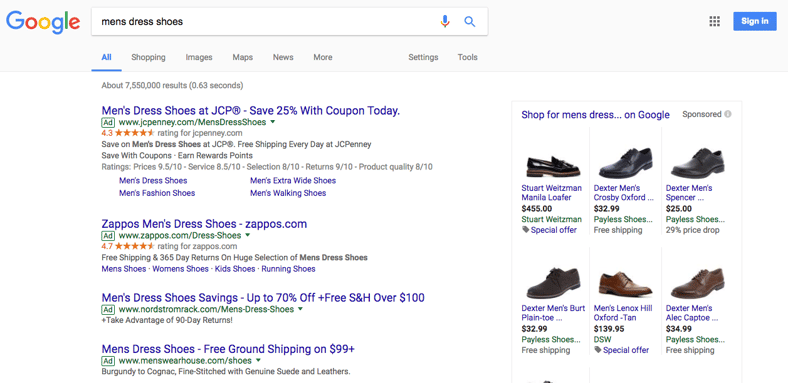This screenshot has width=788, height=383.
Task: Expand the menswearhouse.com URL dropdown arrow
Action: tap(258, 360)
